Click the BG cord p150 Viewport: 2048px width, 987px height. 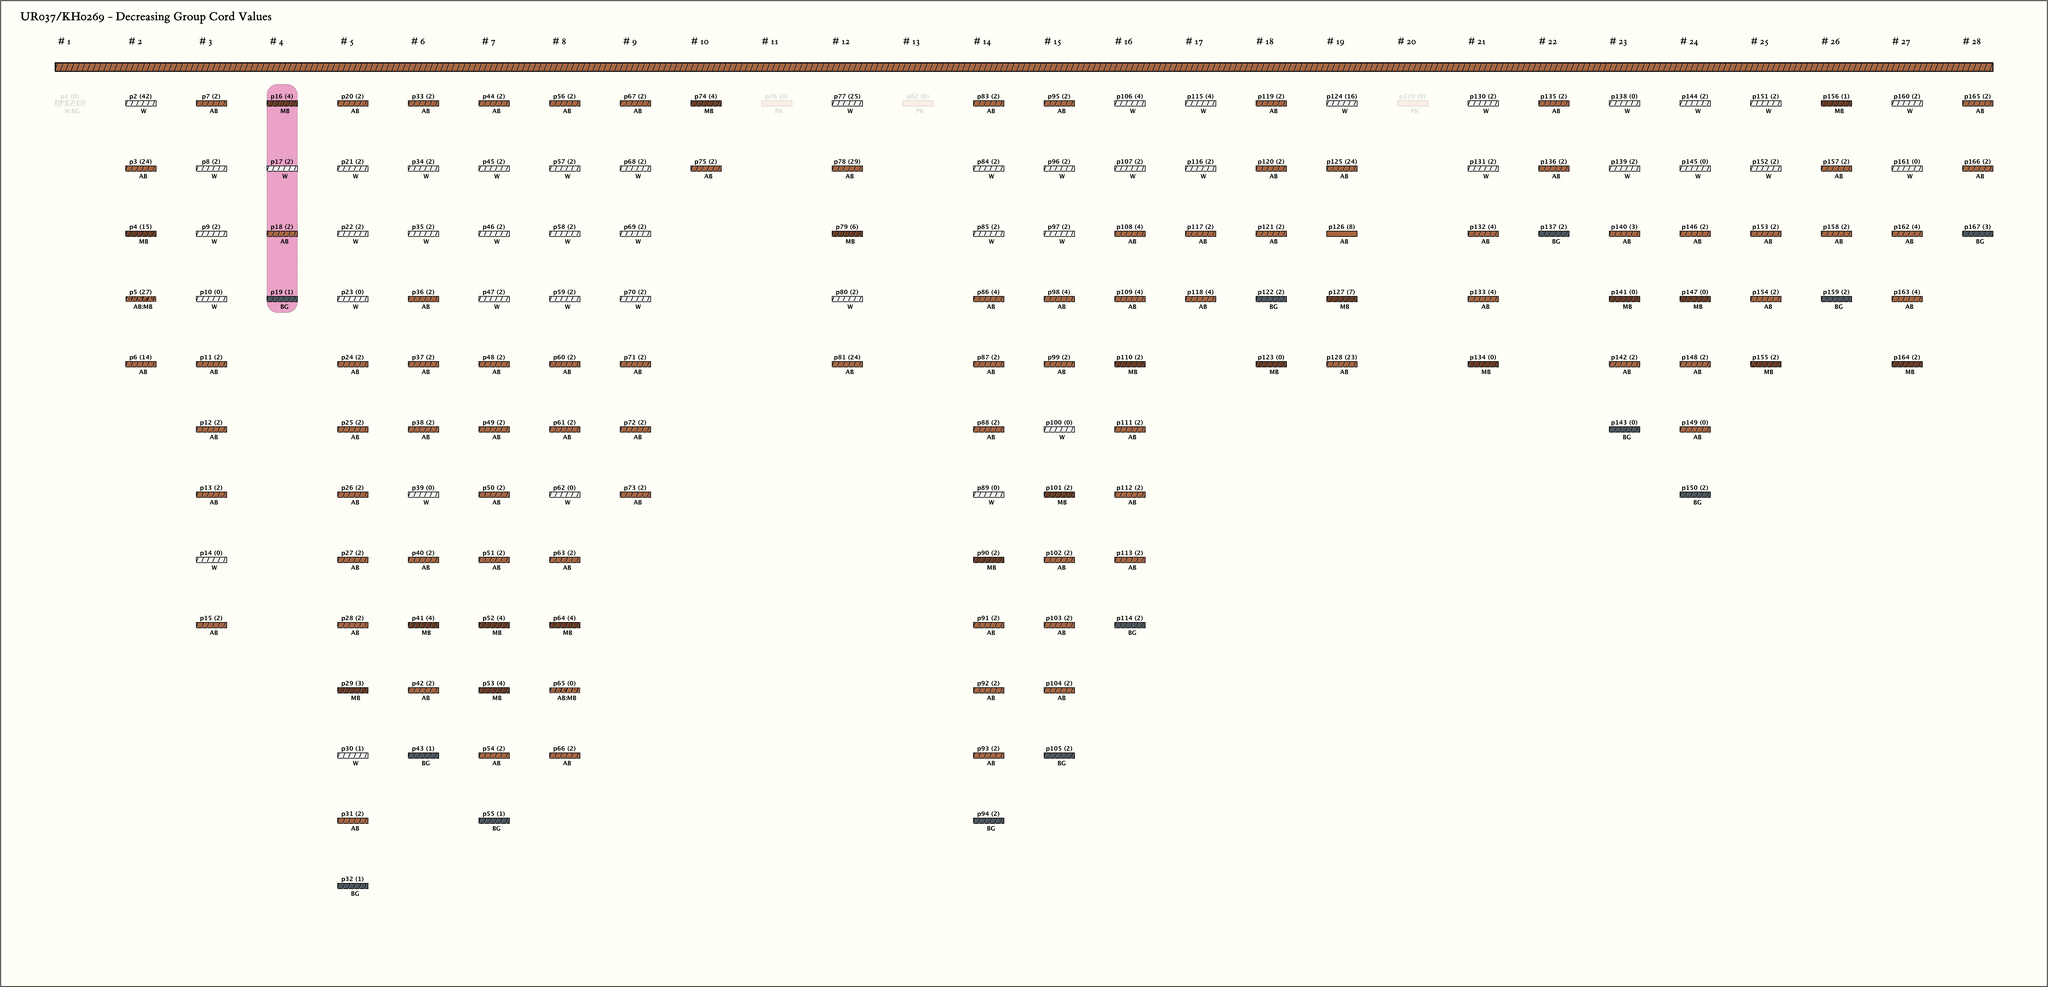[1695, 495]
